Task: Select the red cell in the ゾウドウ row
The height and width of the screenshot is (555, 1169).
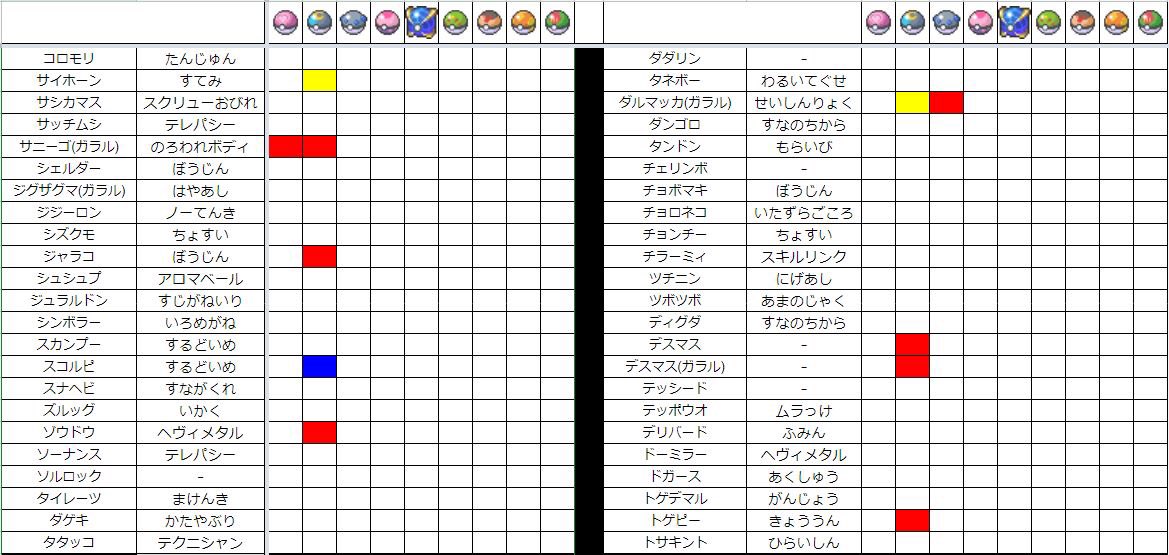Action: [x=320, y=433]
